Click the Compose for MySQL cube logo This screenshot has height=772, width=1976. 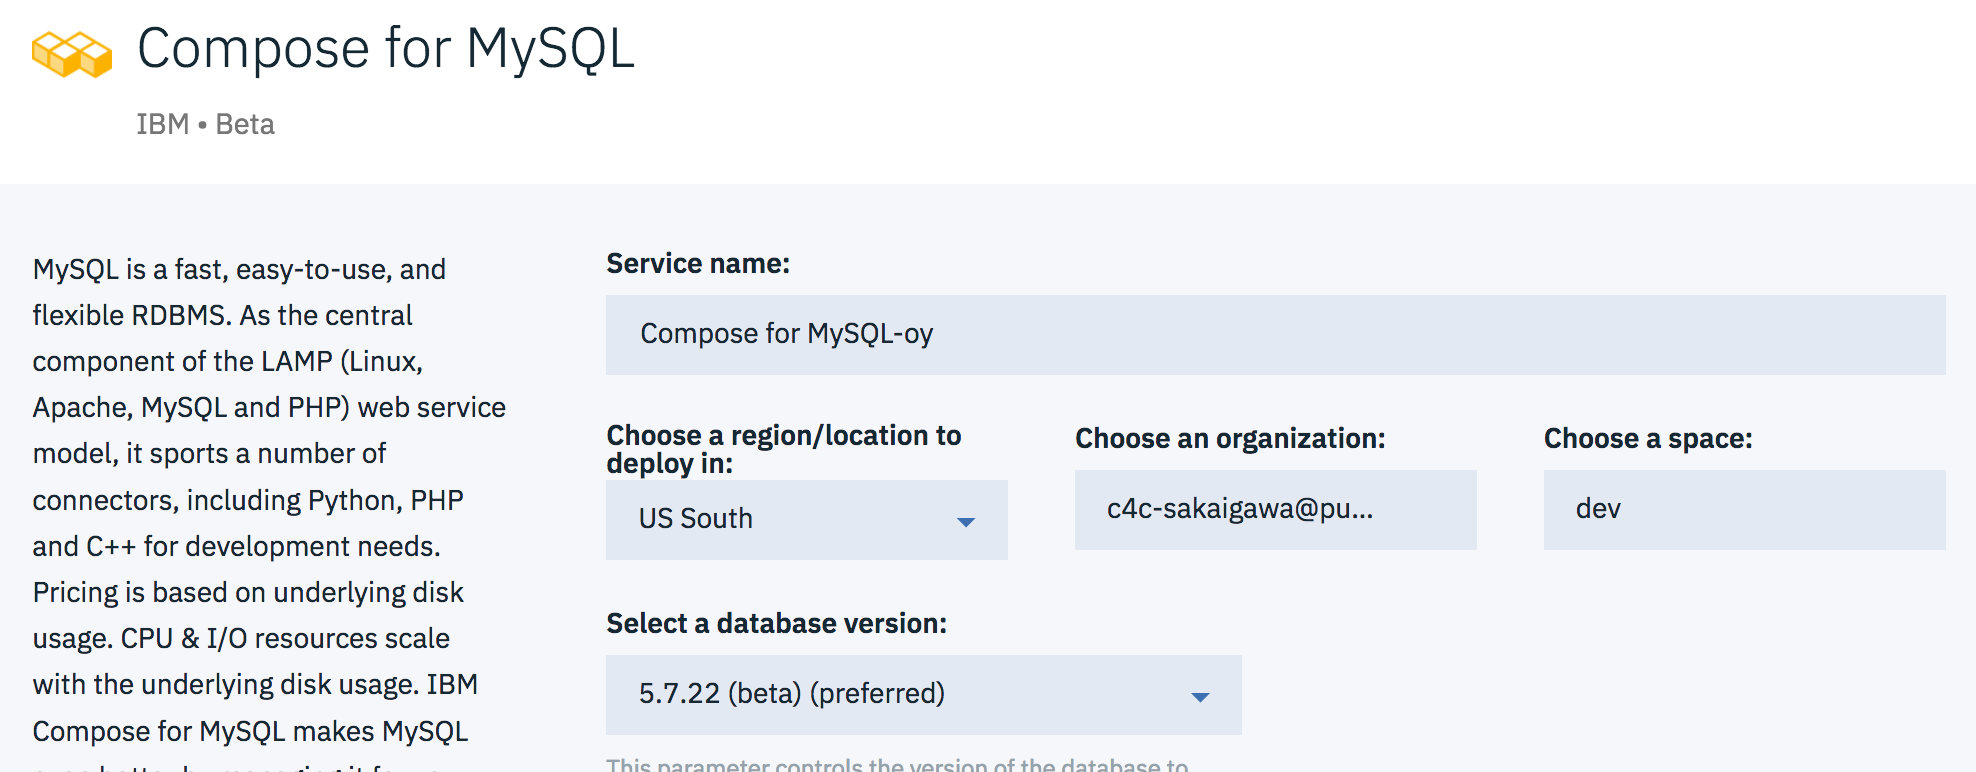click(72, 54)
